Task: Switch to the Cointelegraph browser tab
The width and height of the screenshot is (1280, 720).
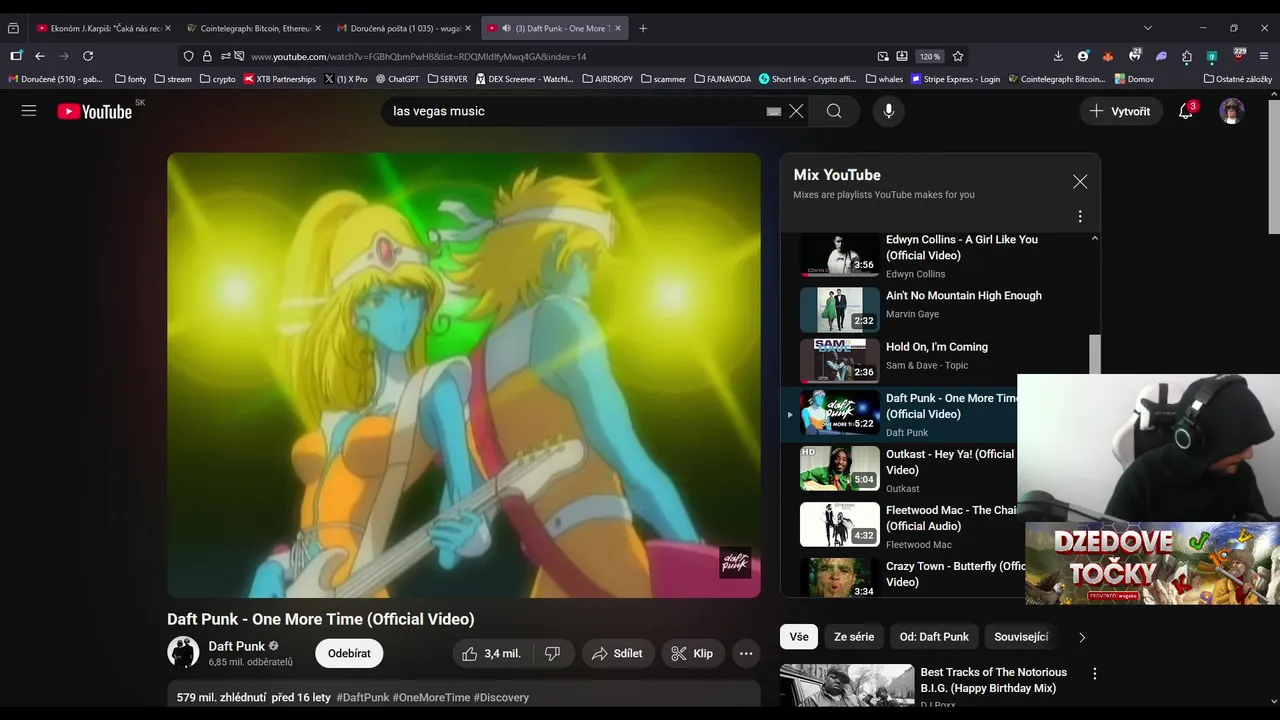Action: pyautogui.click(x=254, y=28)
